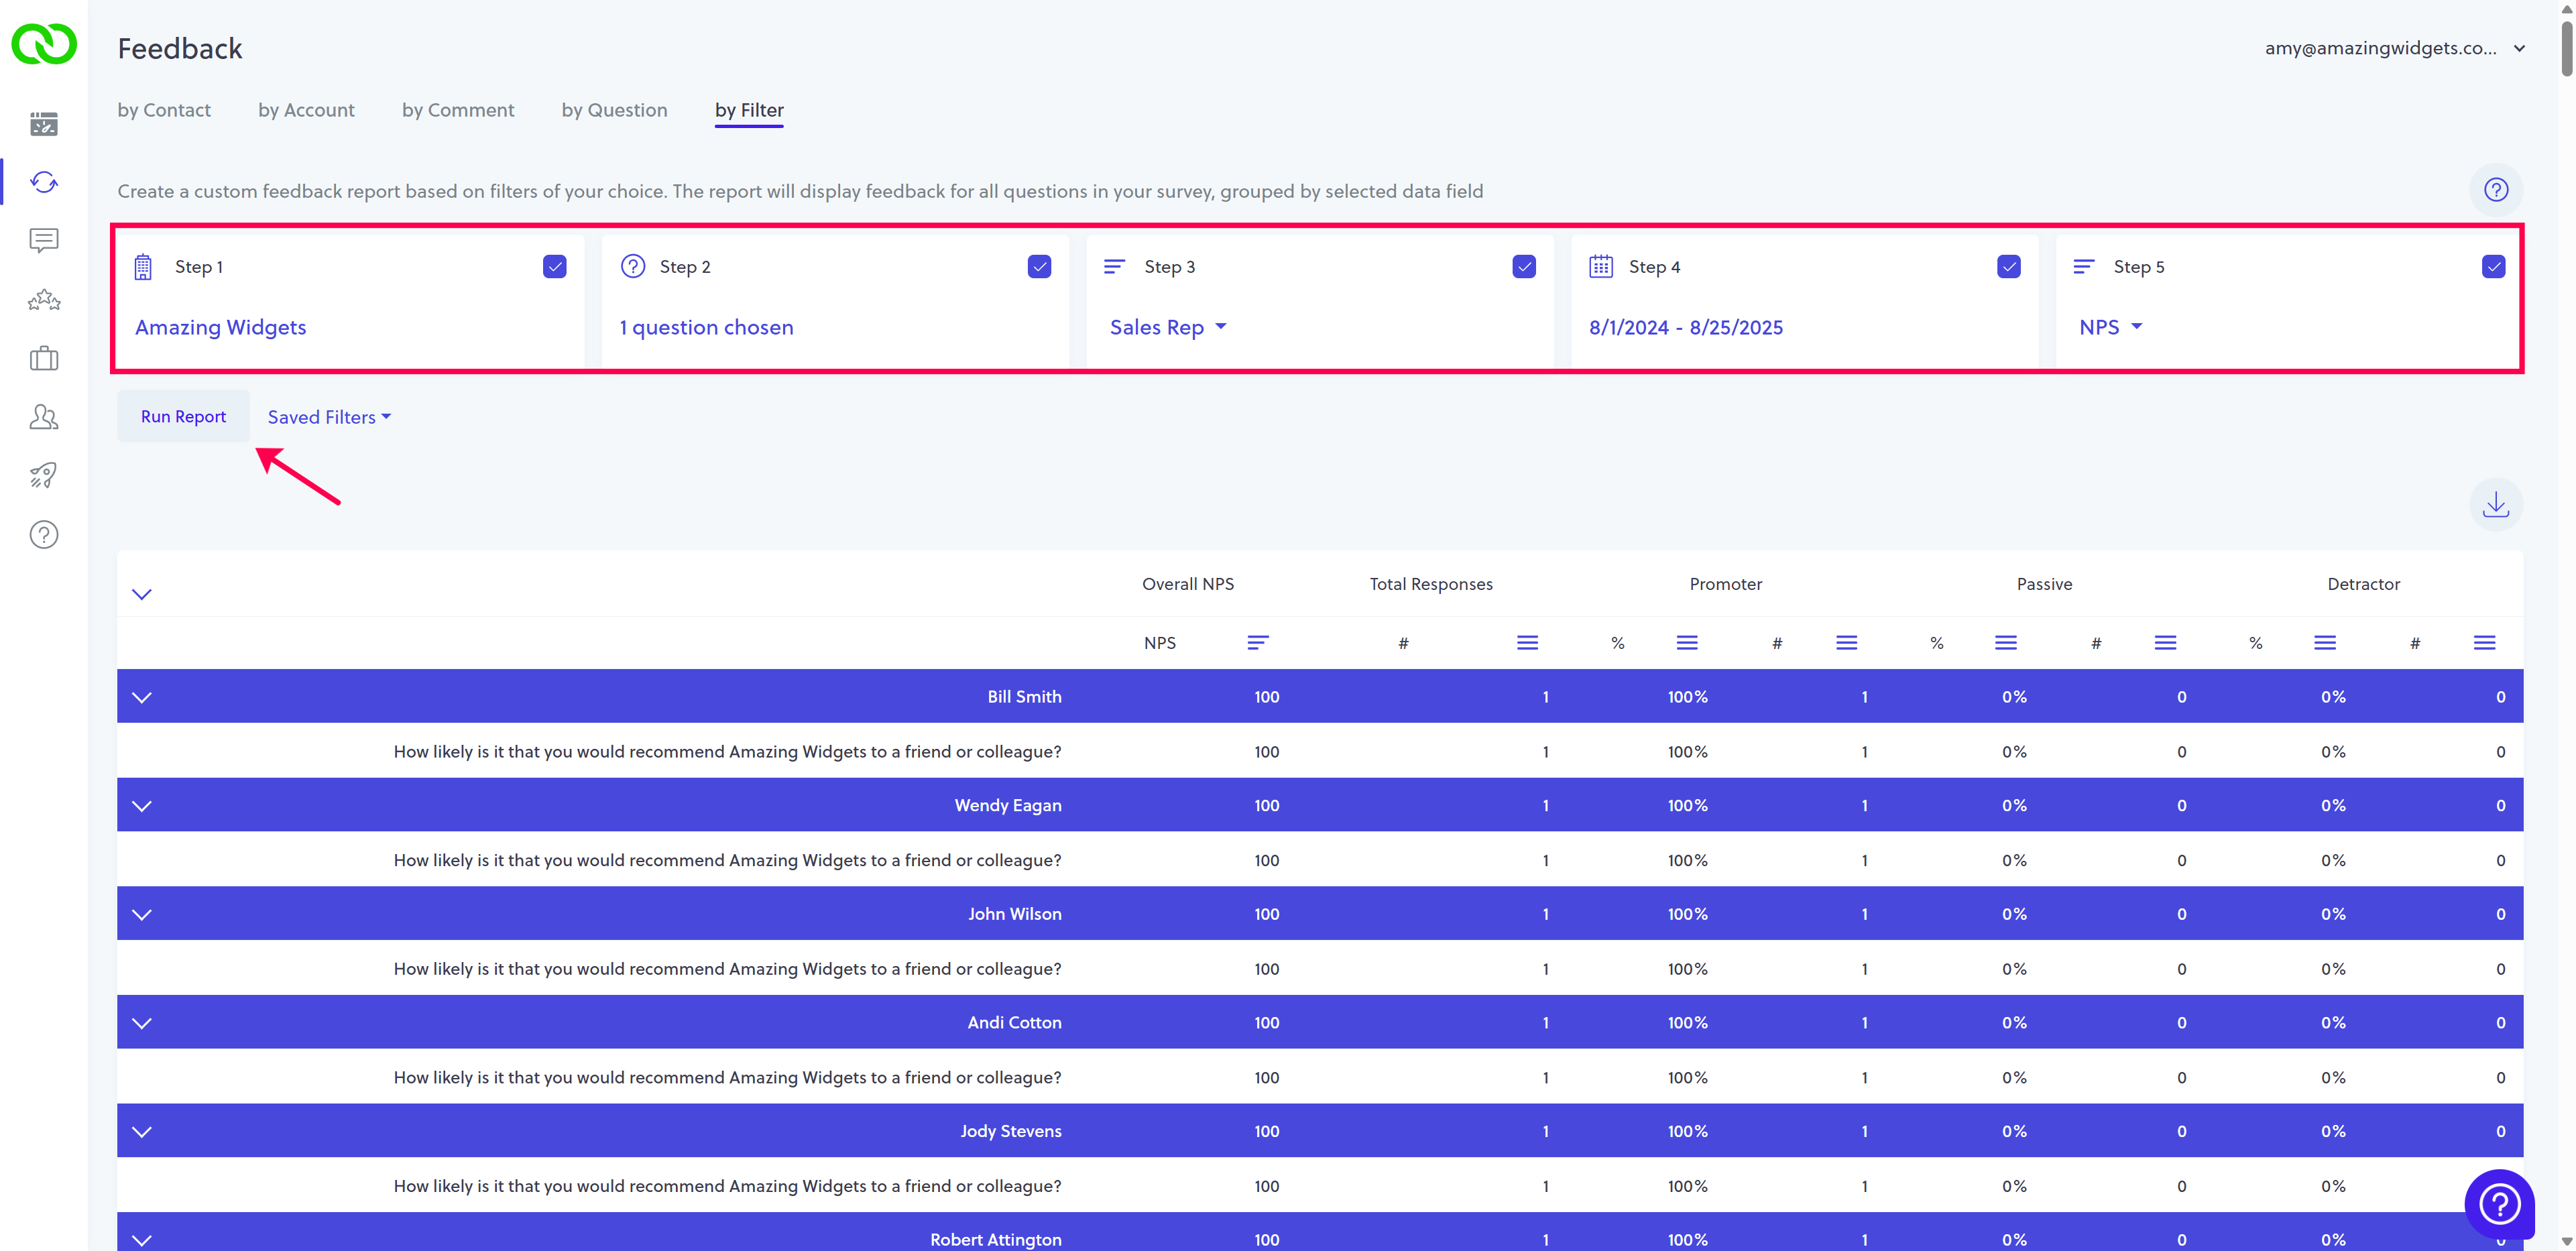Click the Amazing Widgets account link

point(221,328)
